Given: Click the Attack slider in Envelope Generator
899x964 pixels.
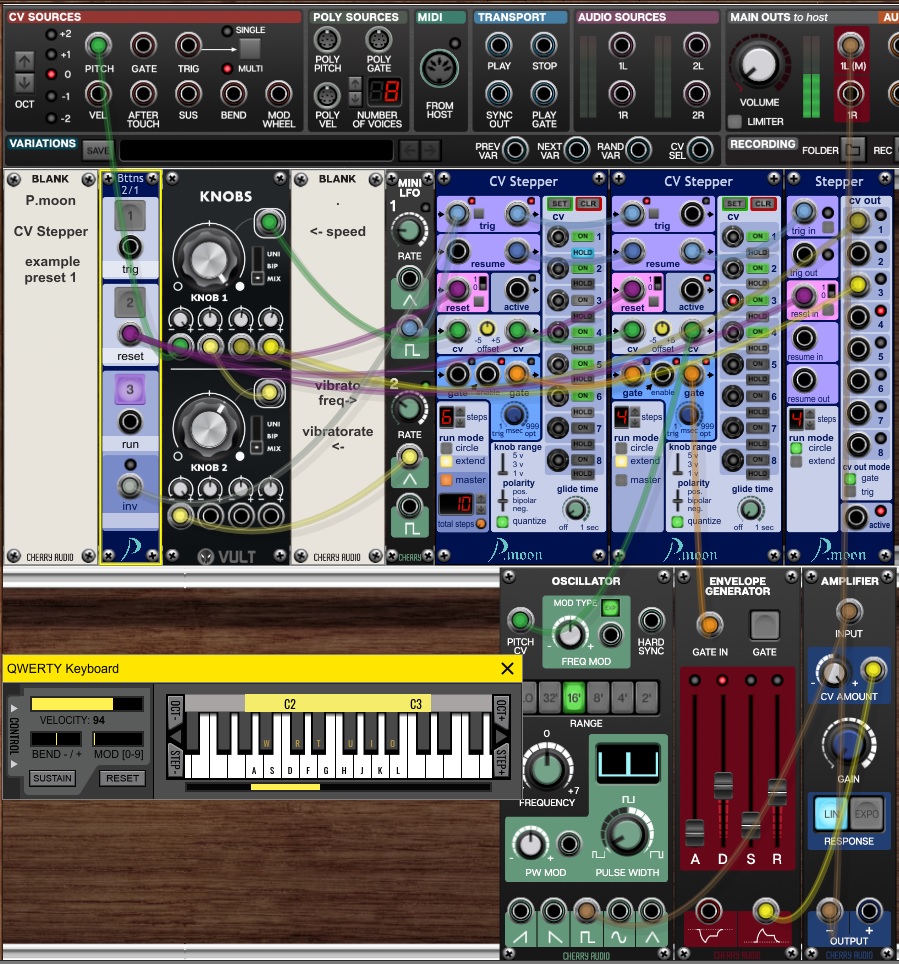Looking at the screenshot, I should pyautogui.click(x=694, y=831).
